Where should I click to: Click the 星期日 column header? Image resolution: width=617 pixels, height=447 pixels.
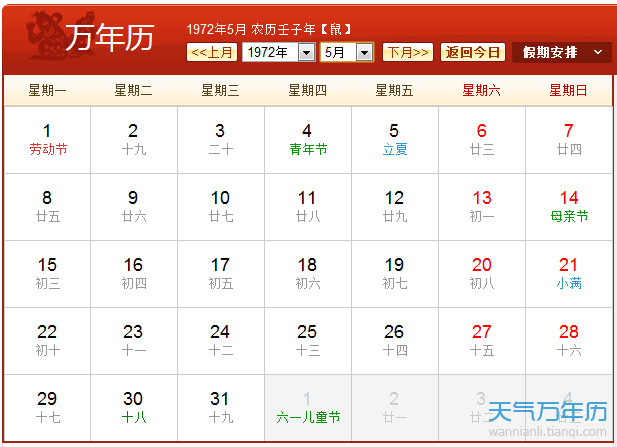click(568, 91)
